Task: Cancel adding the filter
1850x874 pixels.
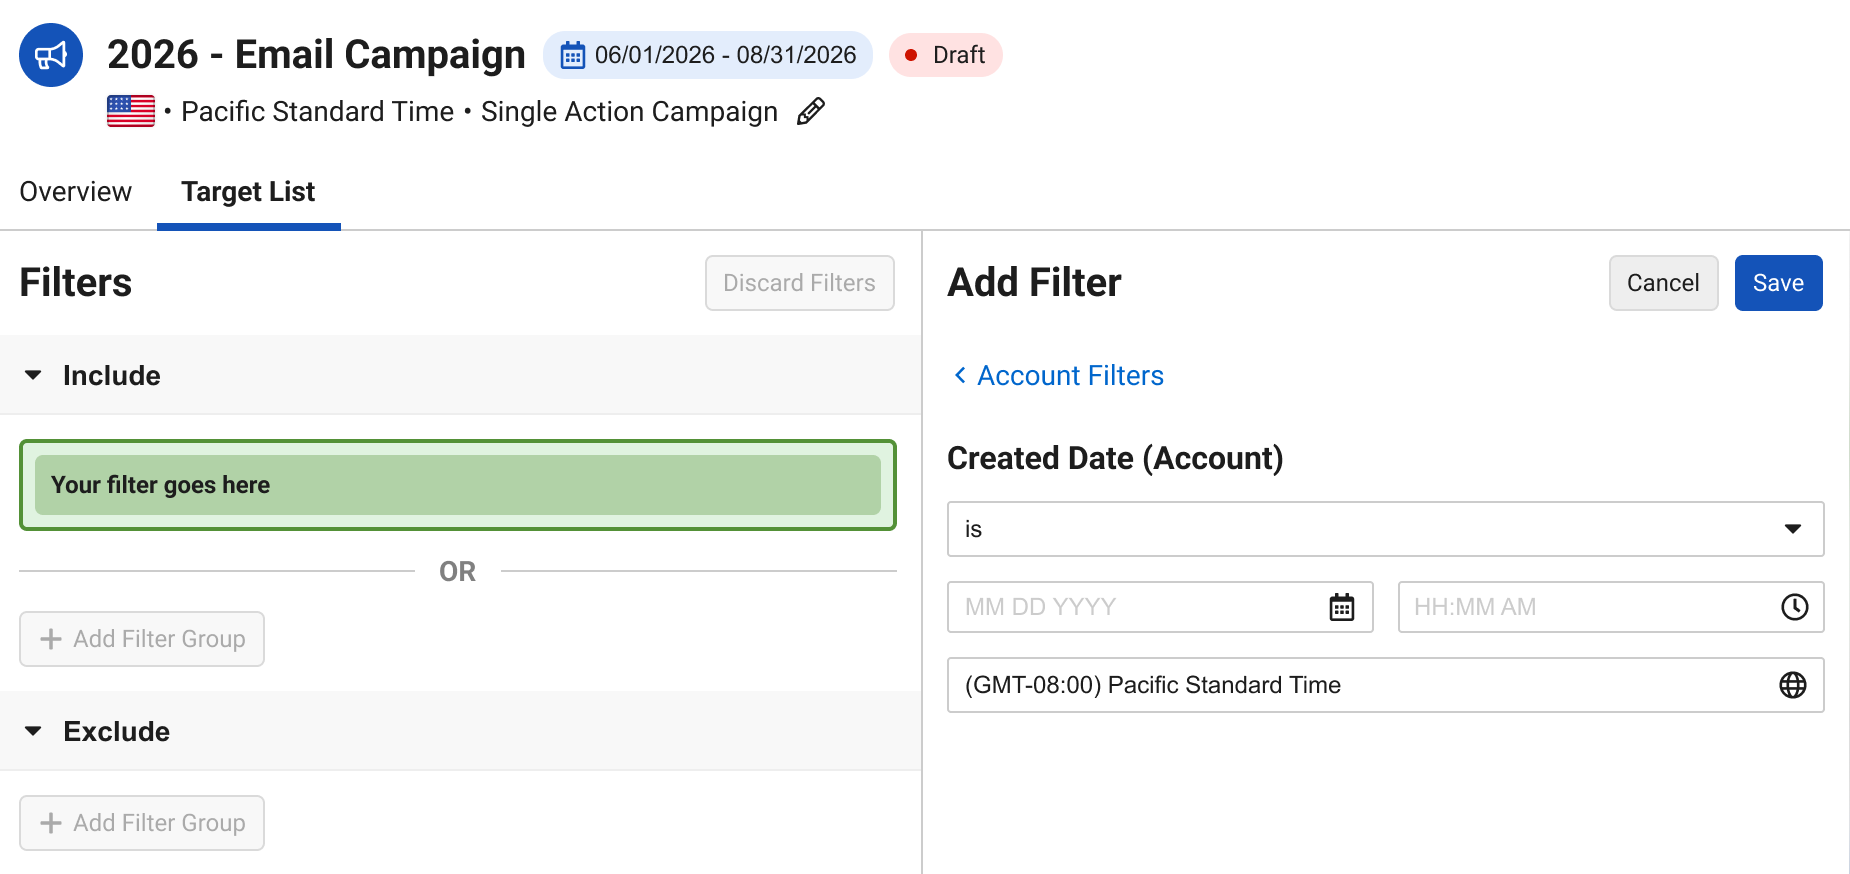Action: click(x=1663, y=283)
